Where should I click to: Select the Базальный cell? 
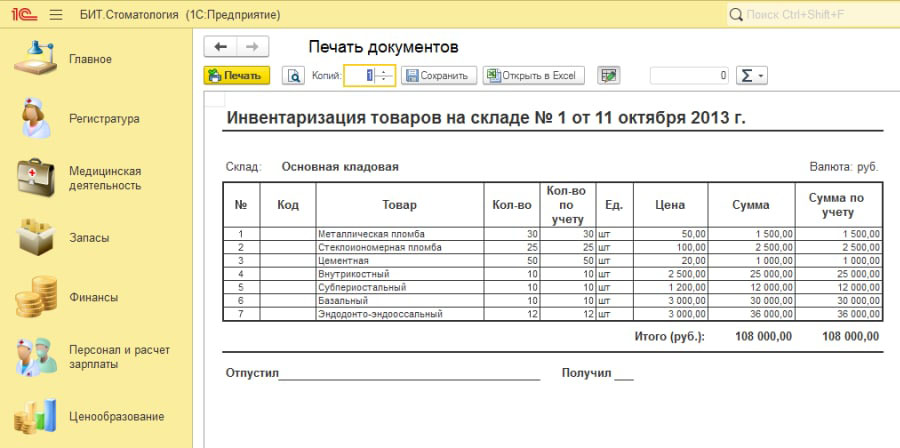pyautogui.click(x=399, y=301)
